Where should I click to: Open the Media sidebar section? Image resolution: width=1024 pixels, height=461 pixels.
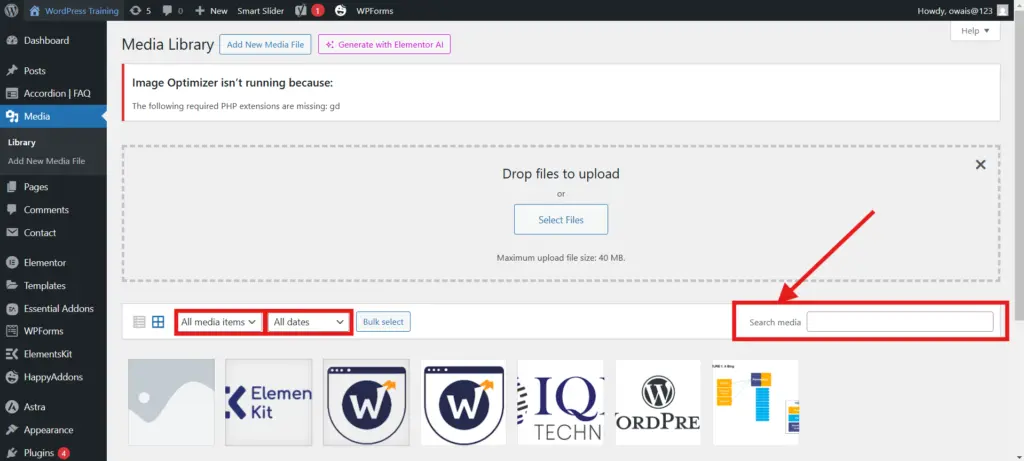[54, 116]
